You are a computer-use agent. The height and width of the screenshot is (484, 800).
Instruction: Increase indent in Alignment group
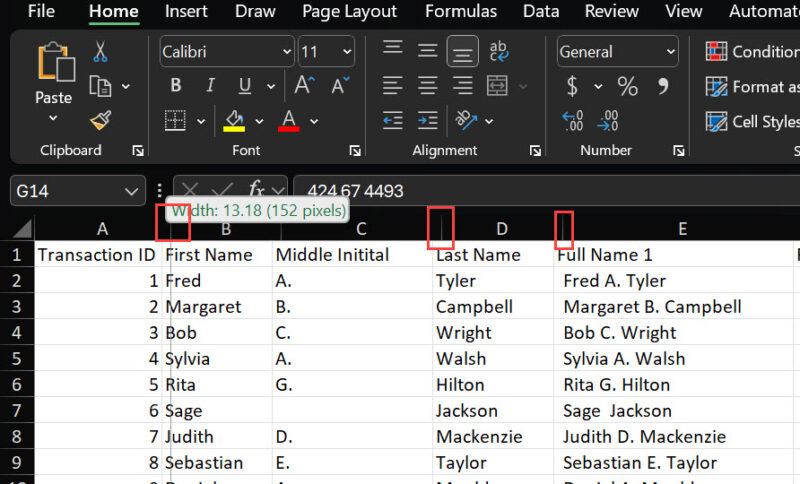[x=428, y=121]
